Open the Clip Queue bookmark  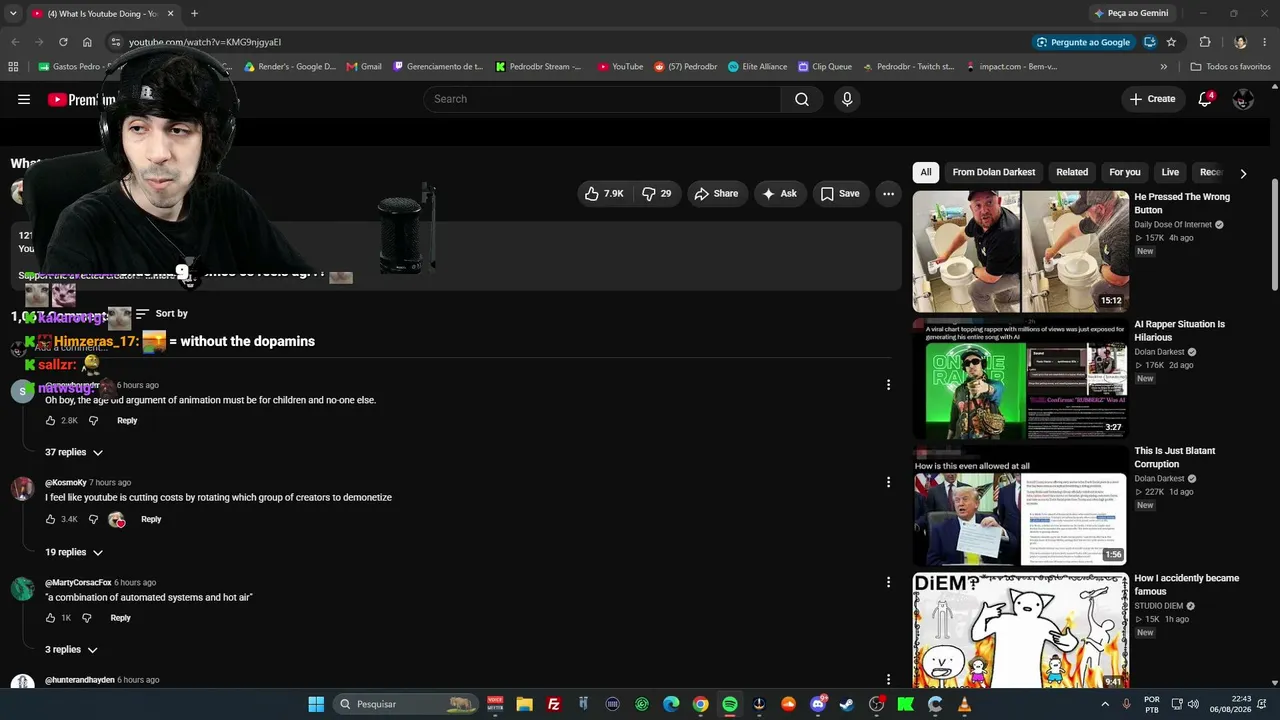[x=825, y=67]
